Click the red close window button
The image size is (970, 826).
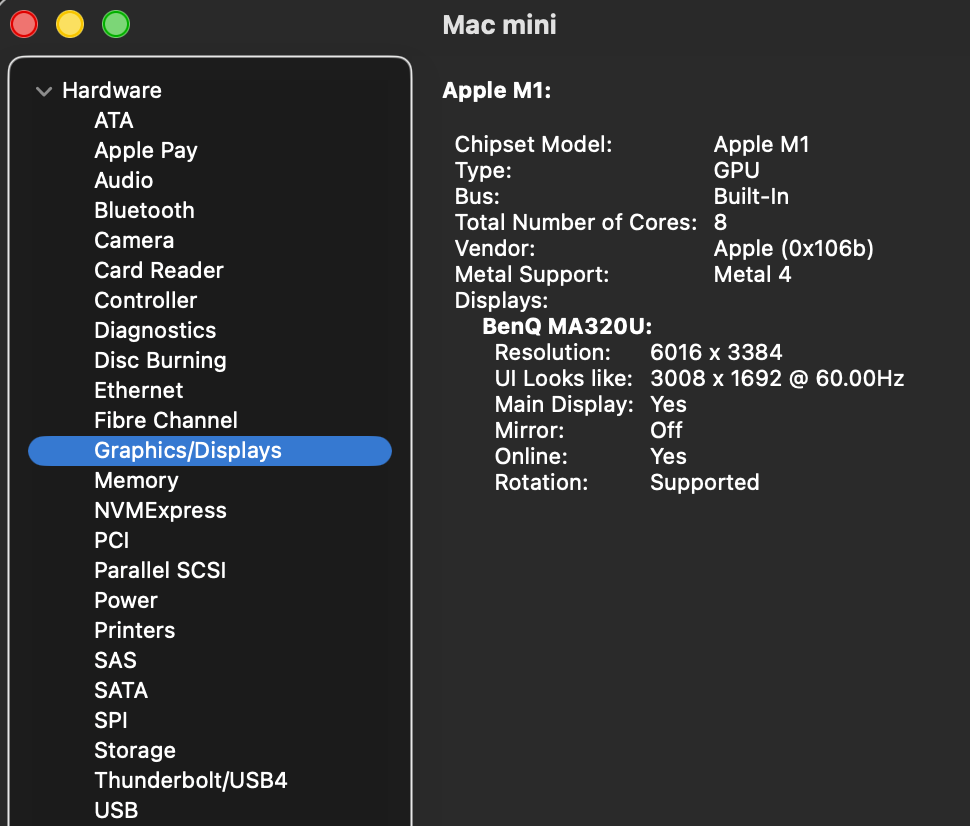click(24, 25)
